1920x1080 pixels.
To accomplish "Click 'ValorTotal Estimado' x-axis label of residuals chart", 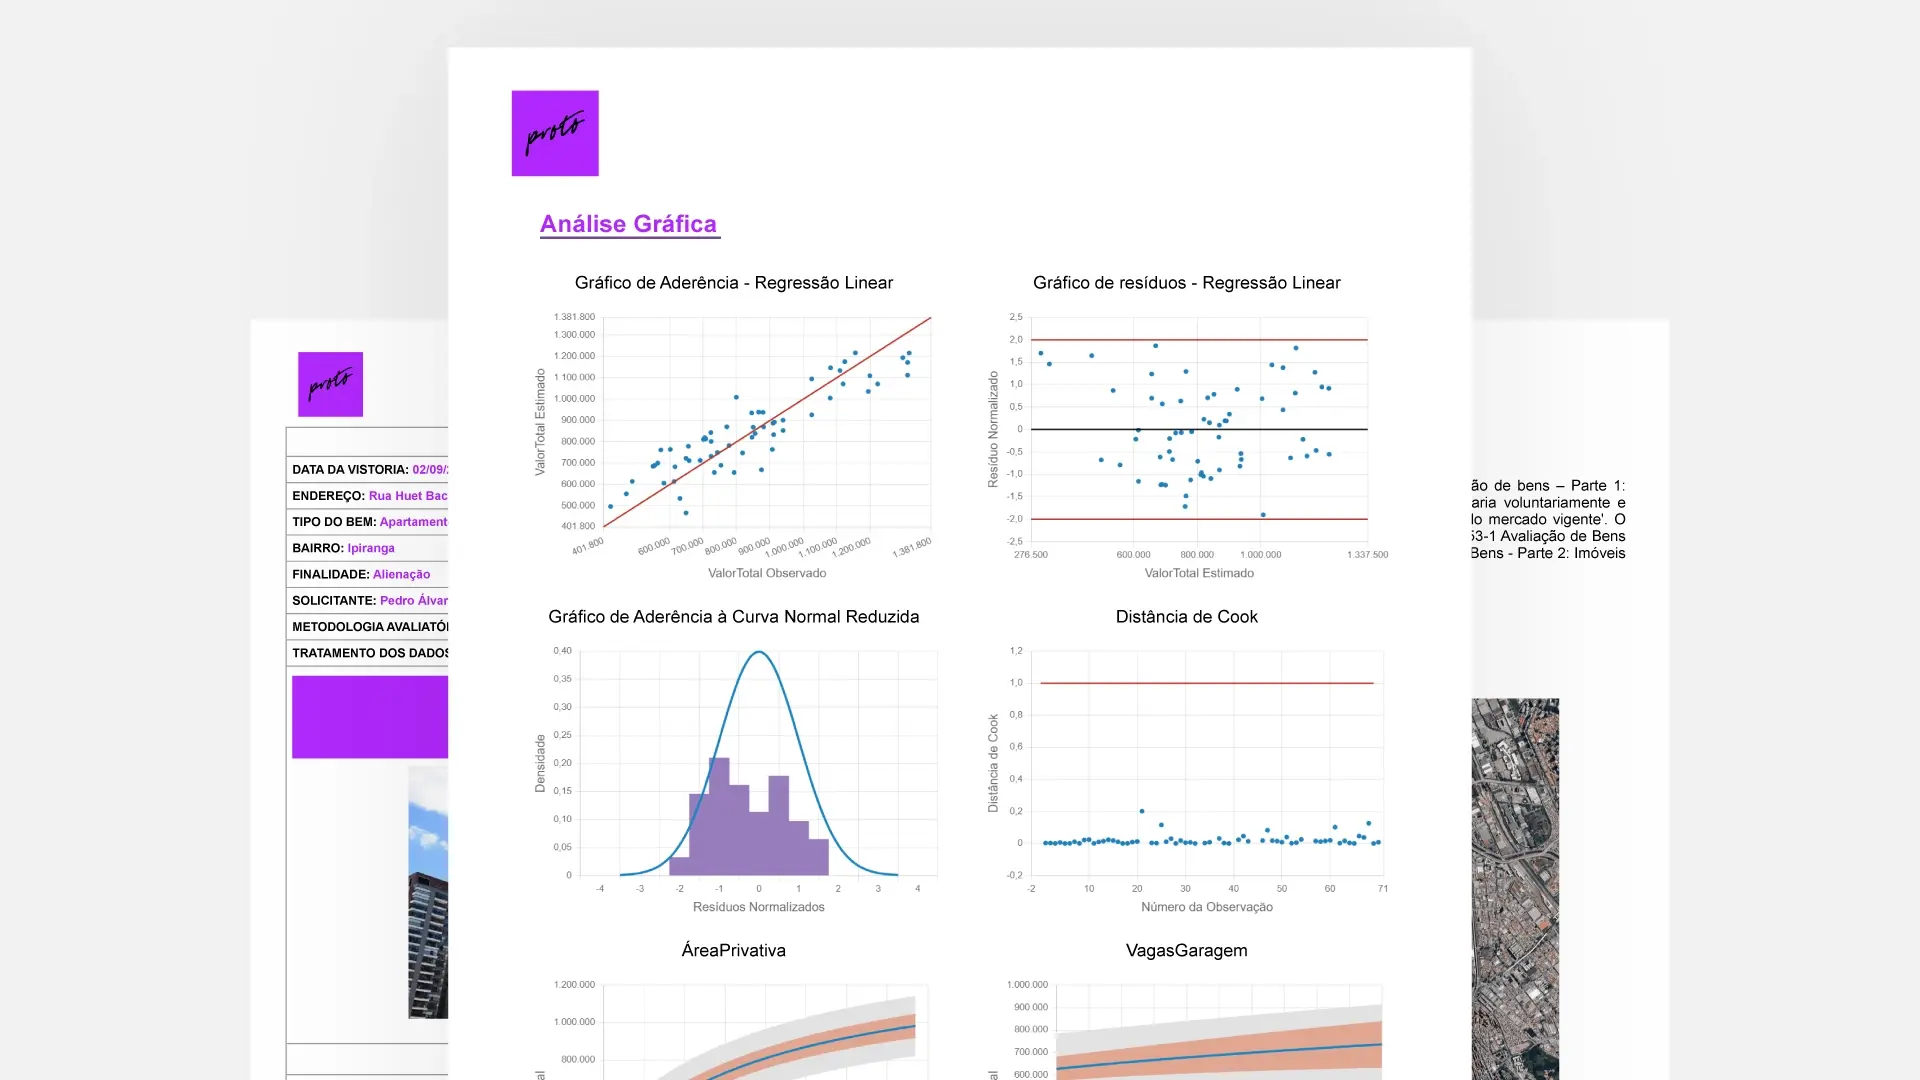I will coord(1199,573).
